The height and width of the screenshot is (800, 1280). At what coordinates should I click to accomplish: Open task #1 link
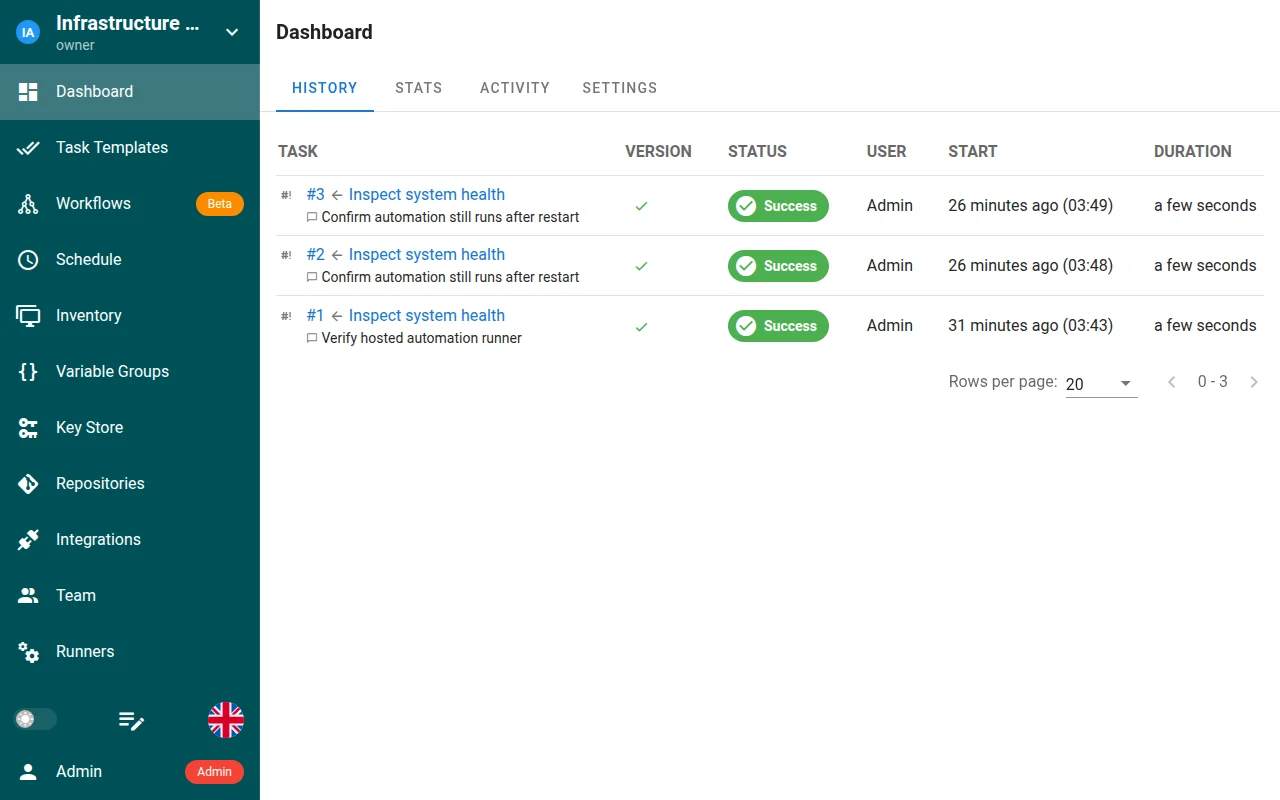(315, 316)
